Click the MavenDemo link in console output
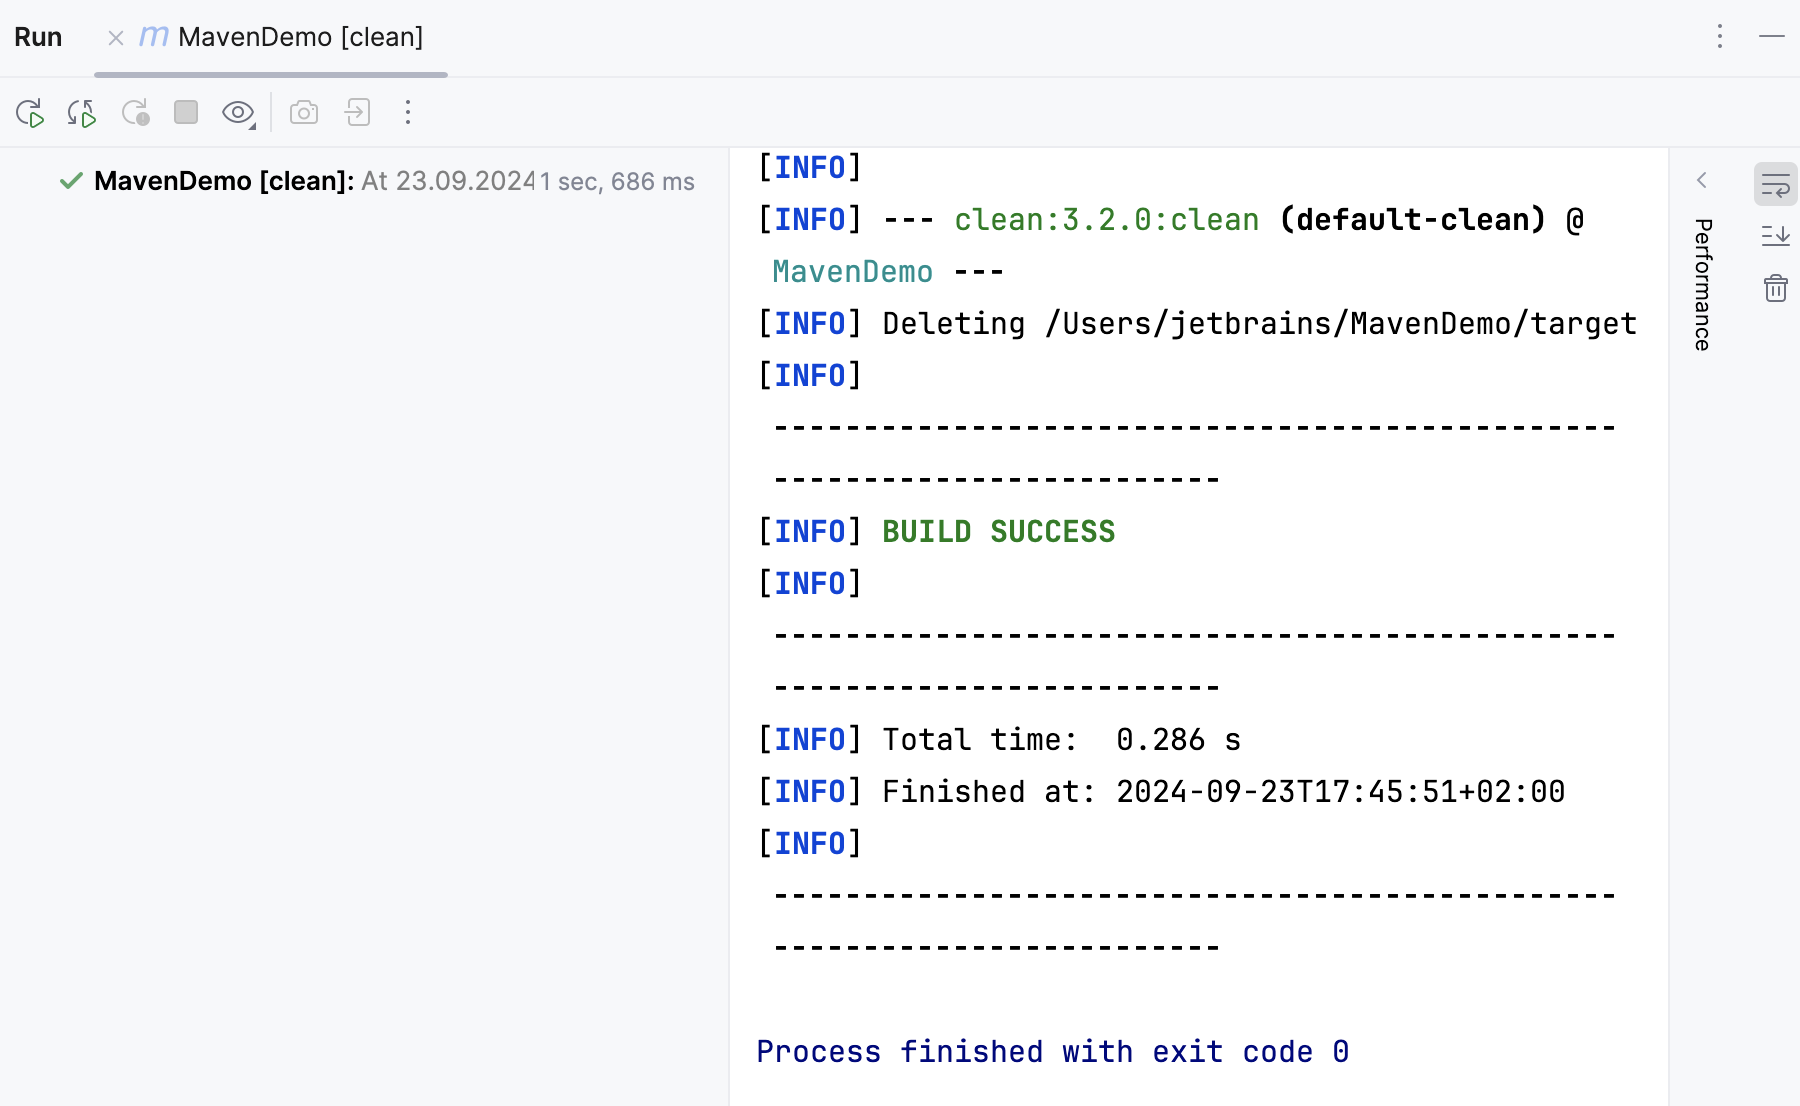Image resolution: width=1800 pixels, height=1106 pixels. (x=851, y=271)
